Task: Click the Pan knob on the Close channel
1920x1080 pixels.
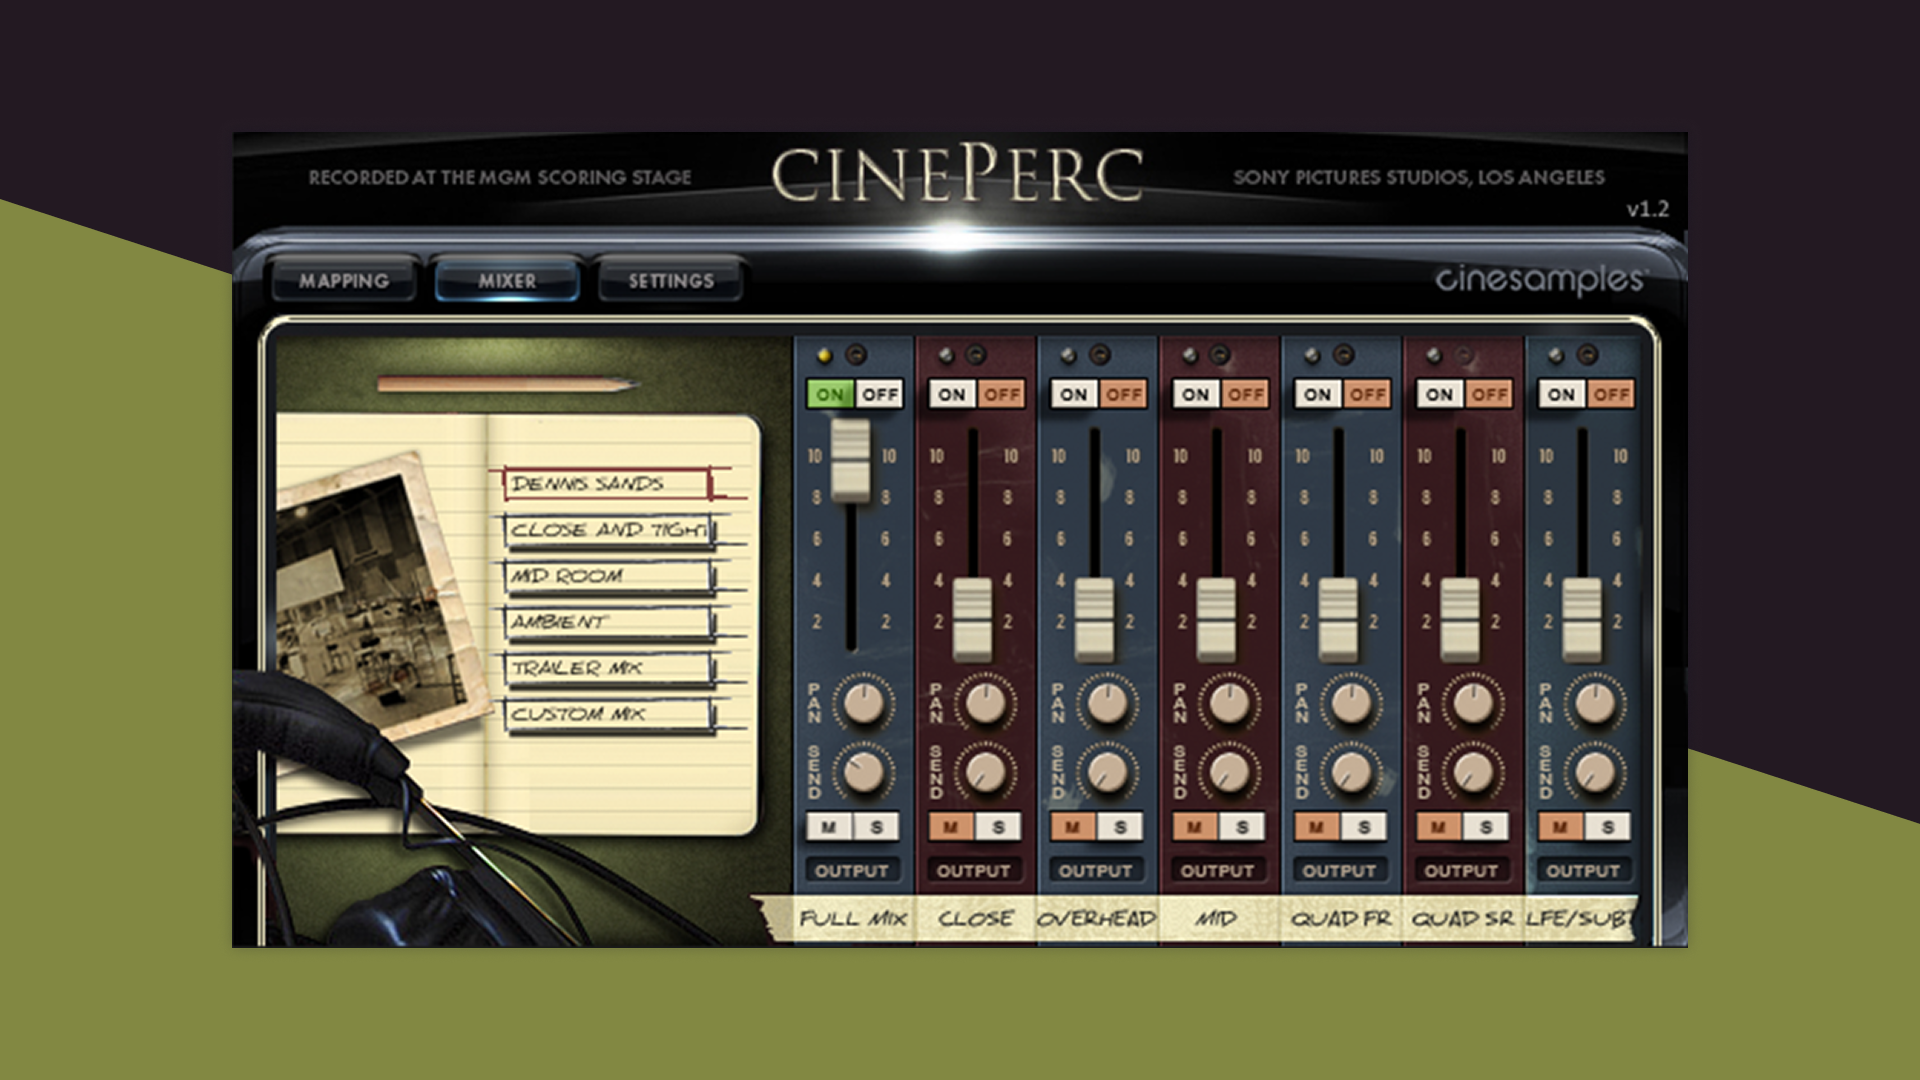Action: coord(985,705)
